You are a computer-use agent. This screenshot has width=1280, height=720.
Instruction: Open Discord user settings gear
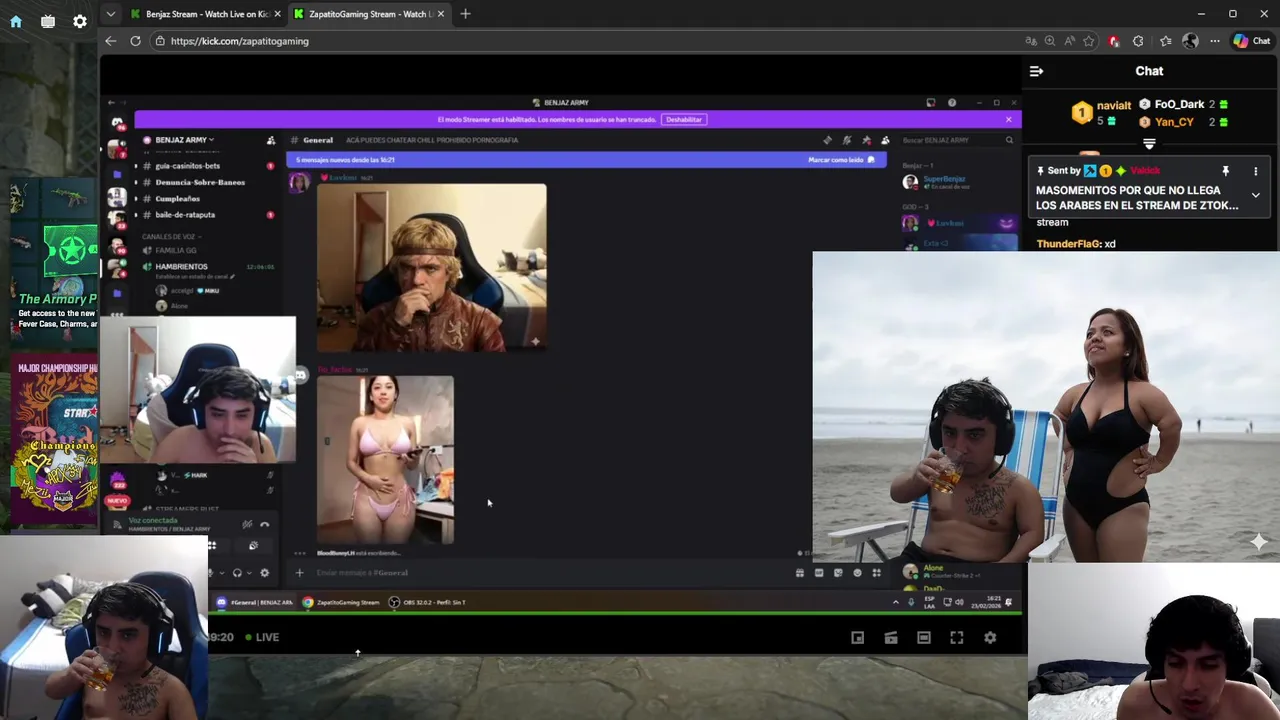pyautogui.click(x=264, y=573)
